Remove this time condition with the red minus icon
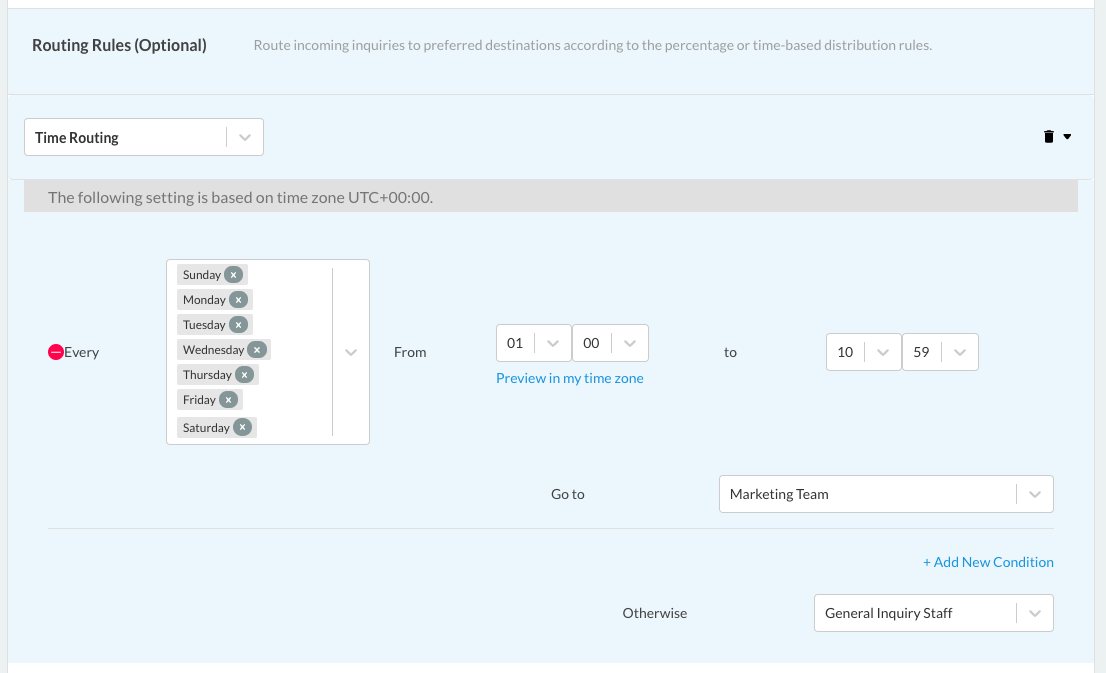 click(x=56, y=352)
